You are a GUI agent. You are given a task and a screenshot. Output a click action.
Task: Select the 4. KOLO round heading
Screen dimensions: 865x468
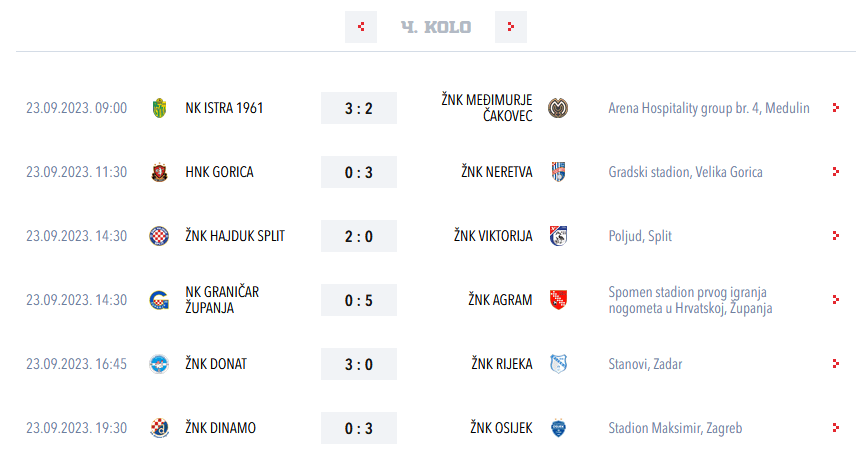coord(435,27)
